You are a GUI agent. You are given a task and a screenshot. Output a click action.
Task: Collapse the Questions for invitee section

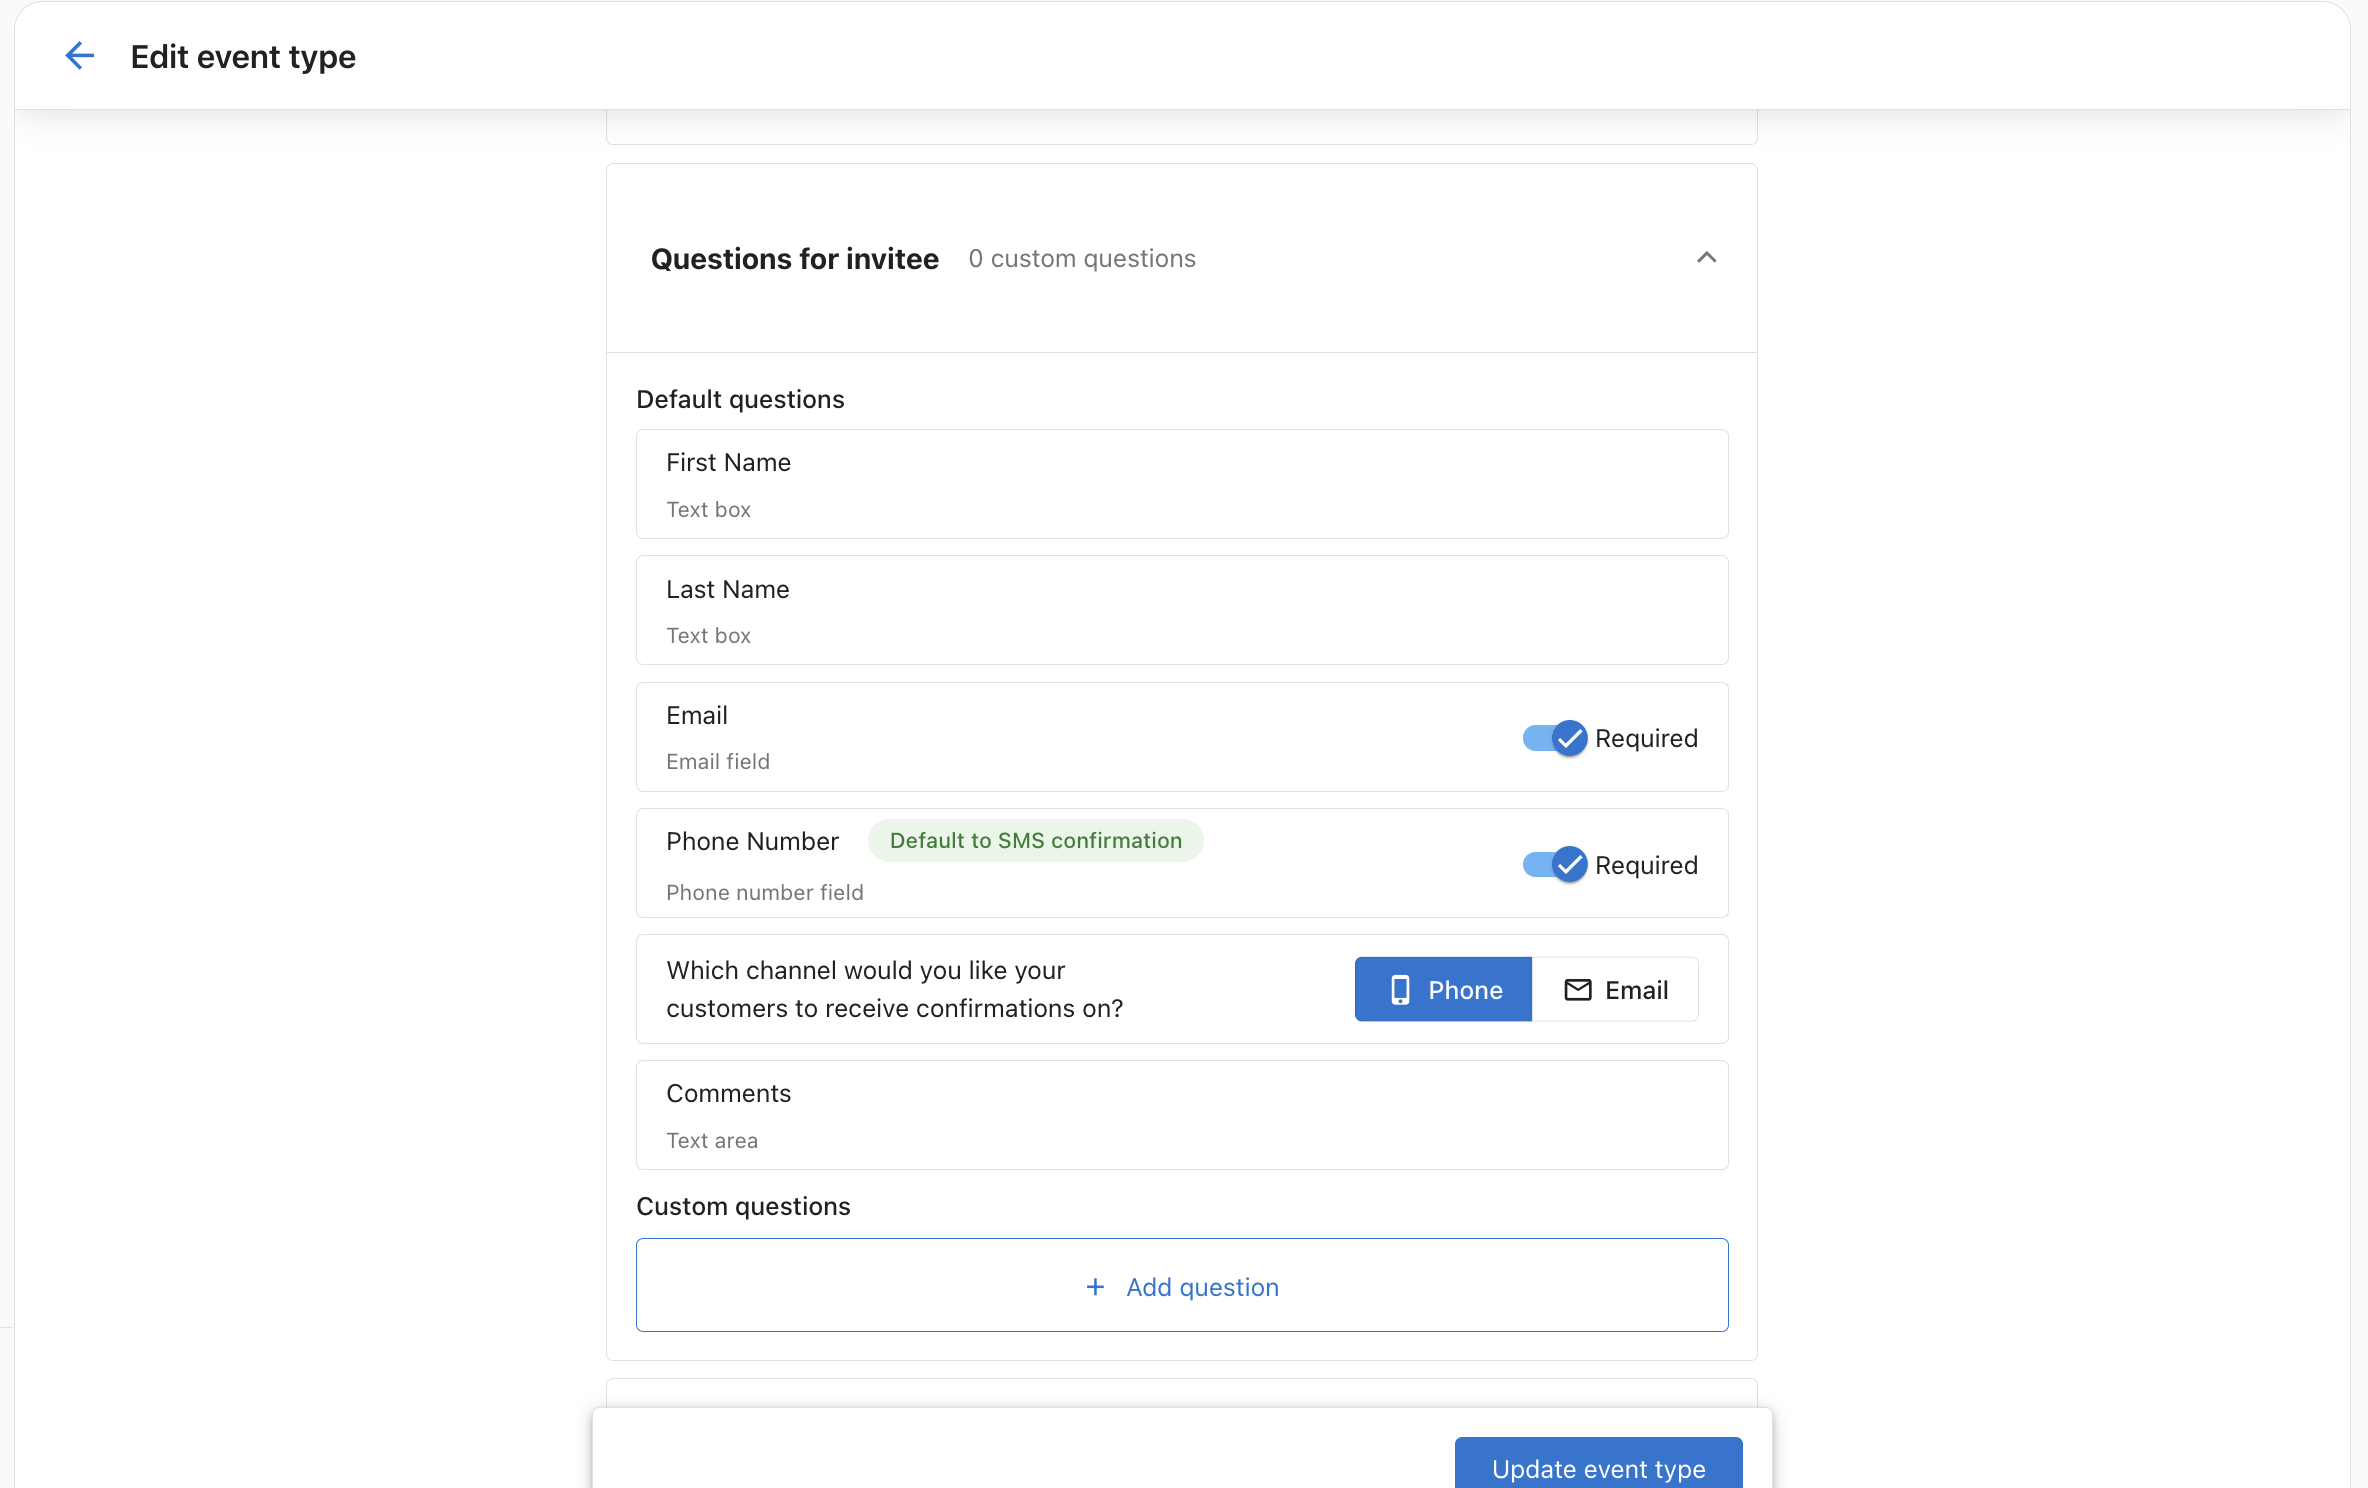tap(1706, 258)
